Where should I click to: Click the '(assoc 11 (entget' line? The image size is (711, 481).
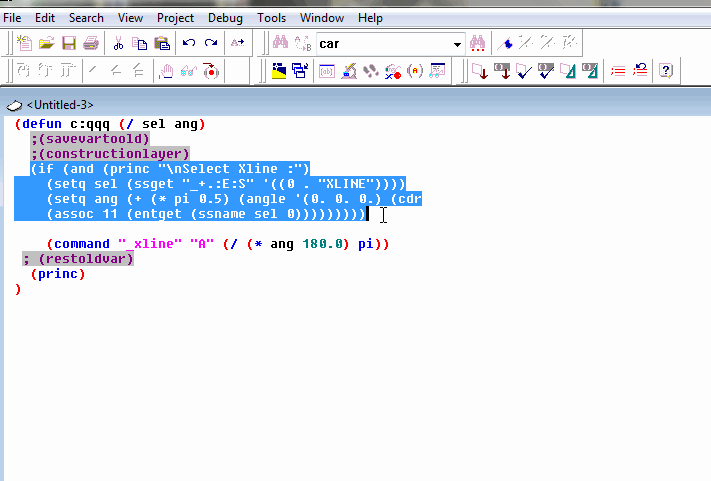coord(206,214)
